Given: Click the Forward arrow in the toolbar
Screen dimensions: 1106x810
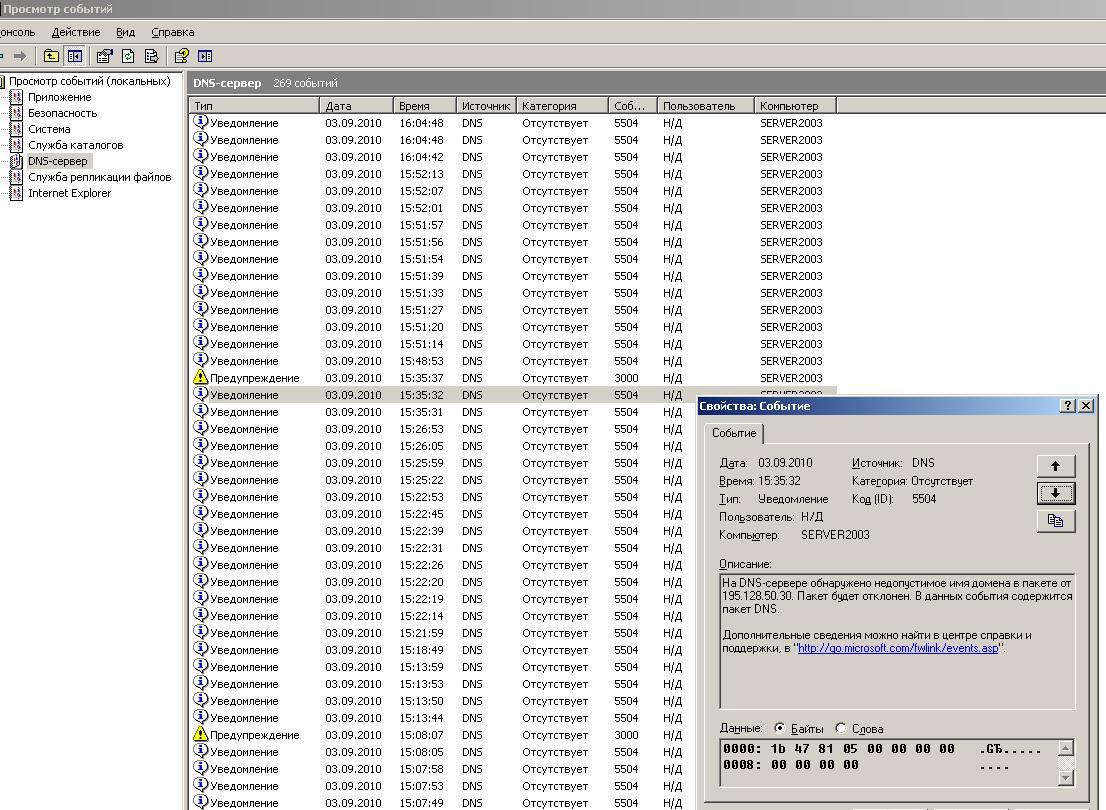Looking at the screenshot, I should click(x=20, y=56).
